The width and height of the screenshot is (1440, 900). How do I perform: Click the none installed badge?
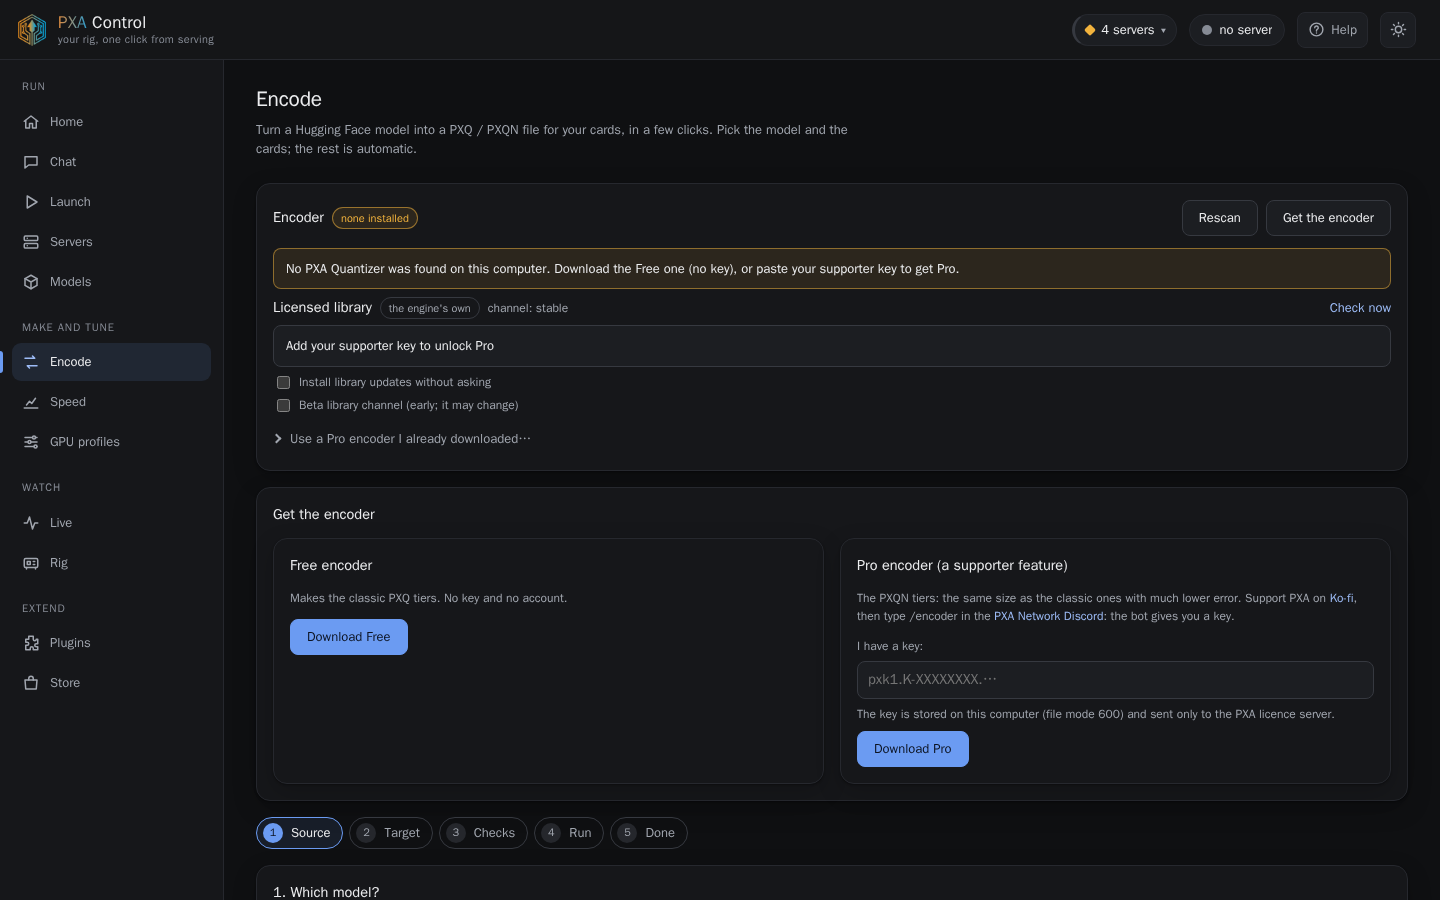(x=375, y=218)
